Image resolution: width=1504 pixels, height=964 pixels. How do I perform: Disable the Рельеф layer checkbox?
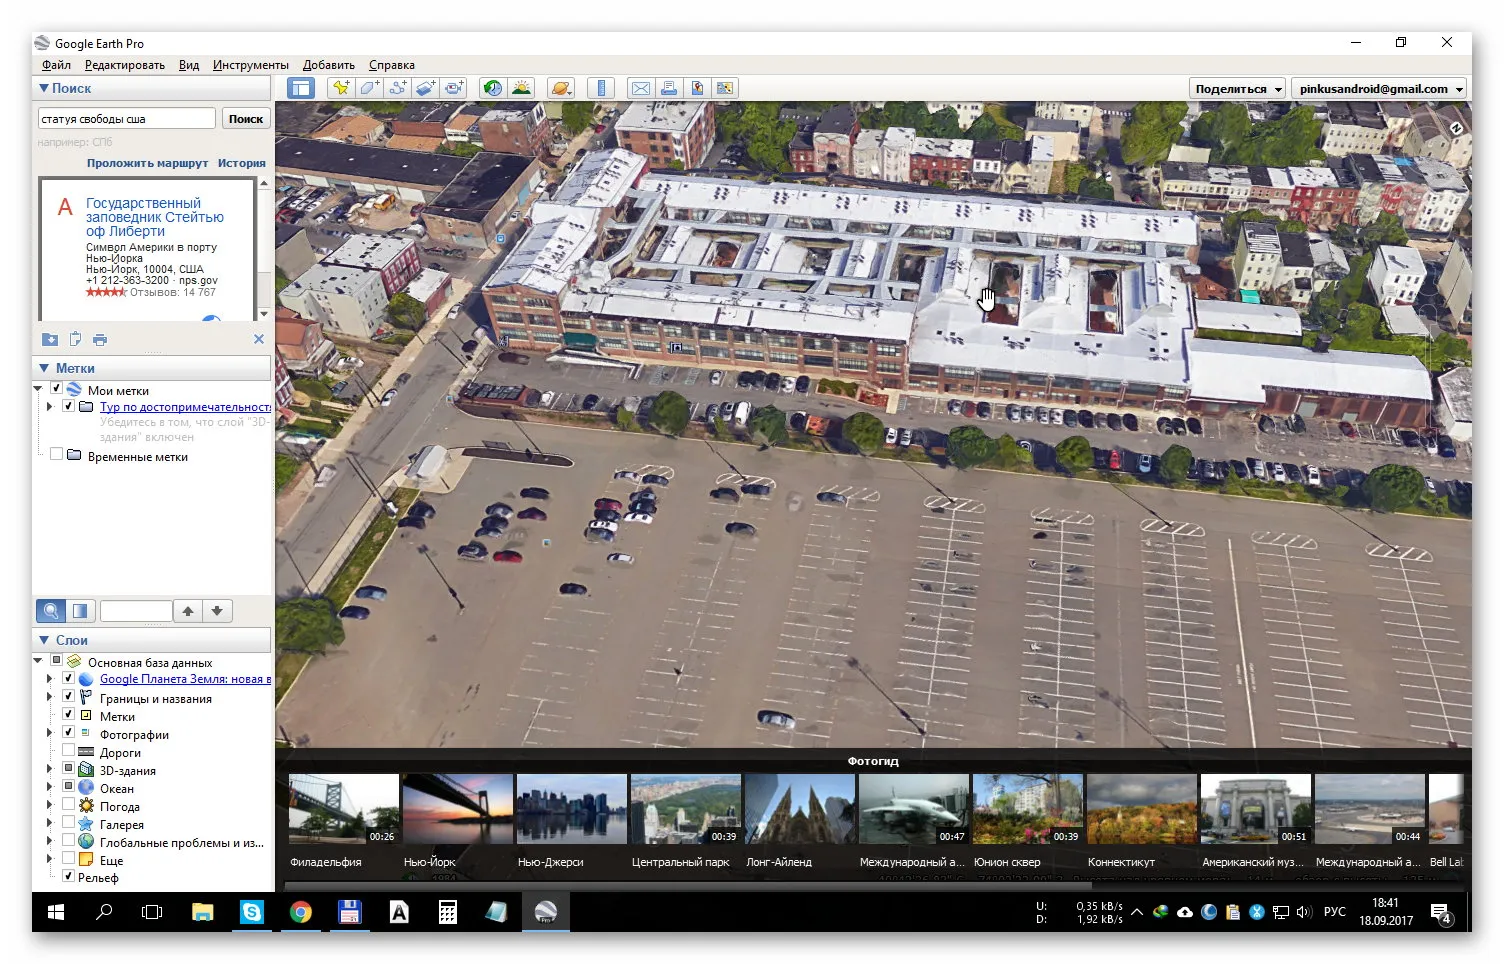69,877
